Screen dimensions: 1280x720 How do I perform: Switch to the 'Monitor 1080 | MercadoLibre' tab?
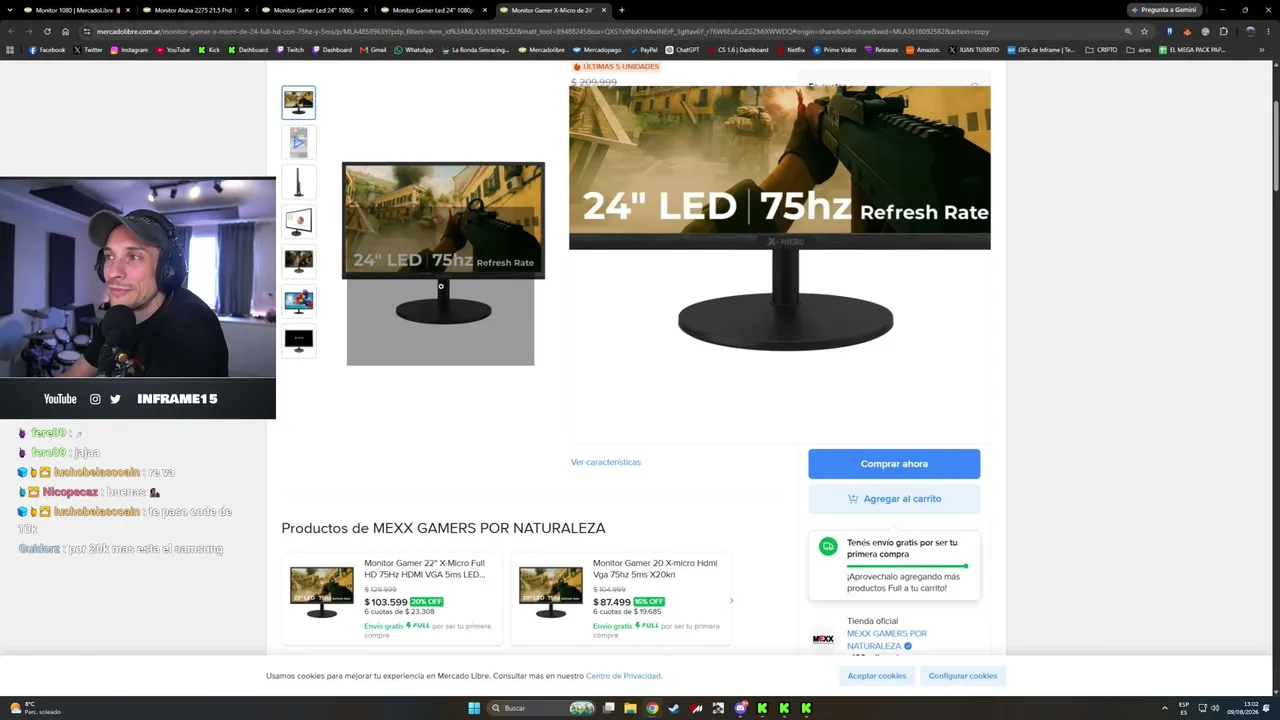click(72, 10)
